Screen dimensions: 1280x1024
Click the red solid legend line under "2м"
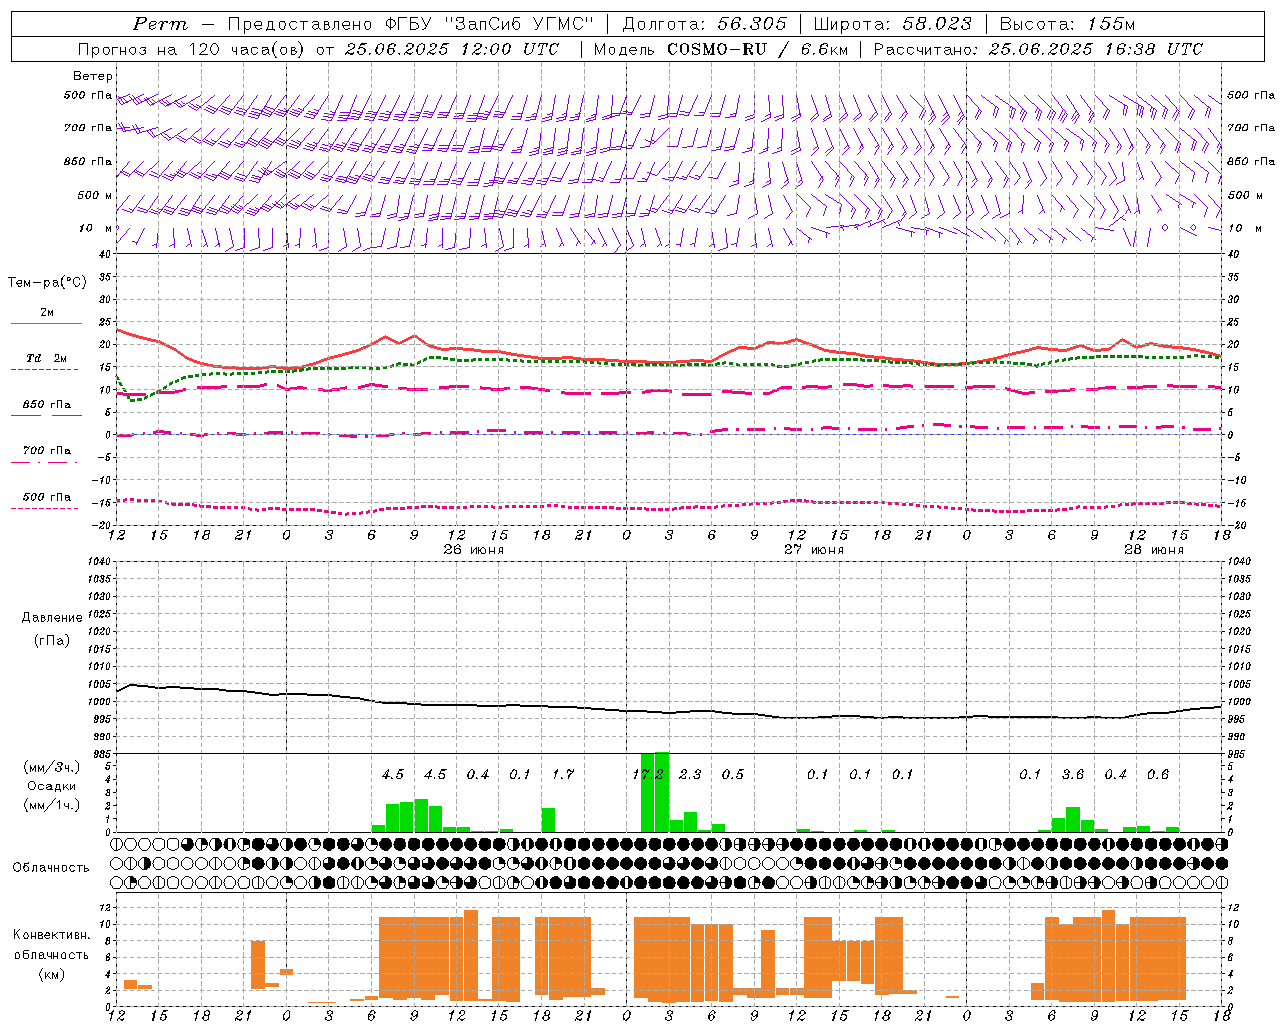46,323
